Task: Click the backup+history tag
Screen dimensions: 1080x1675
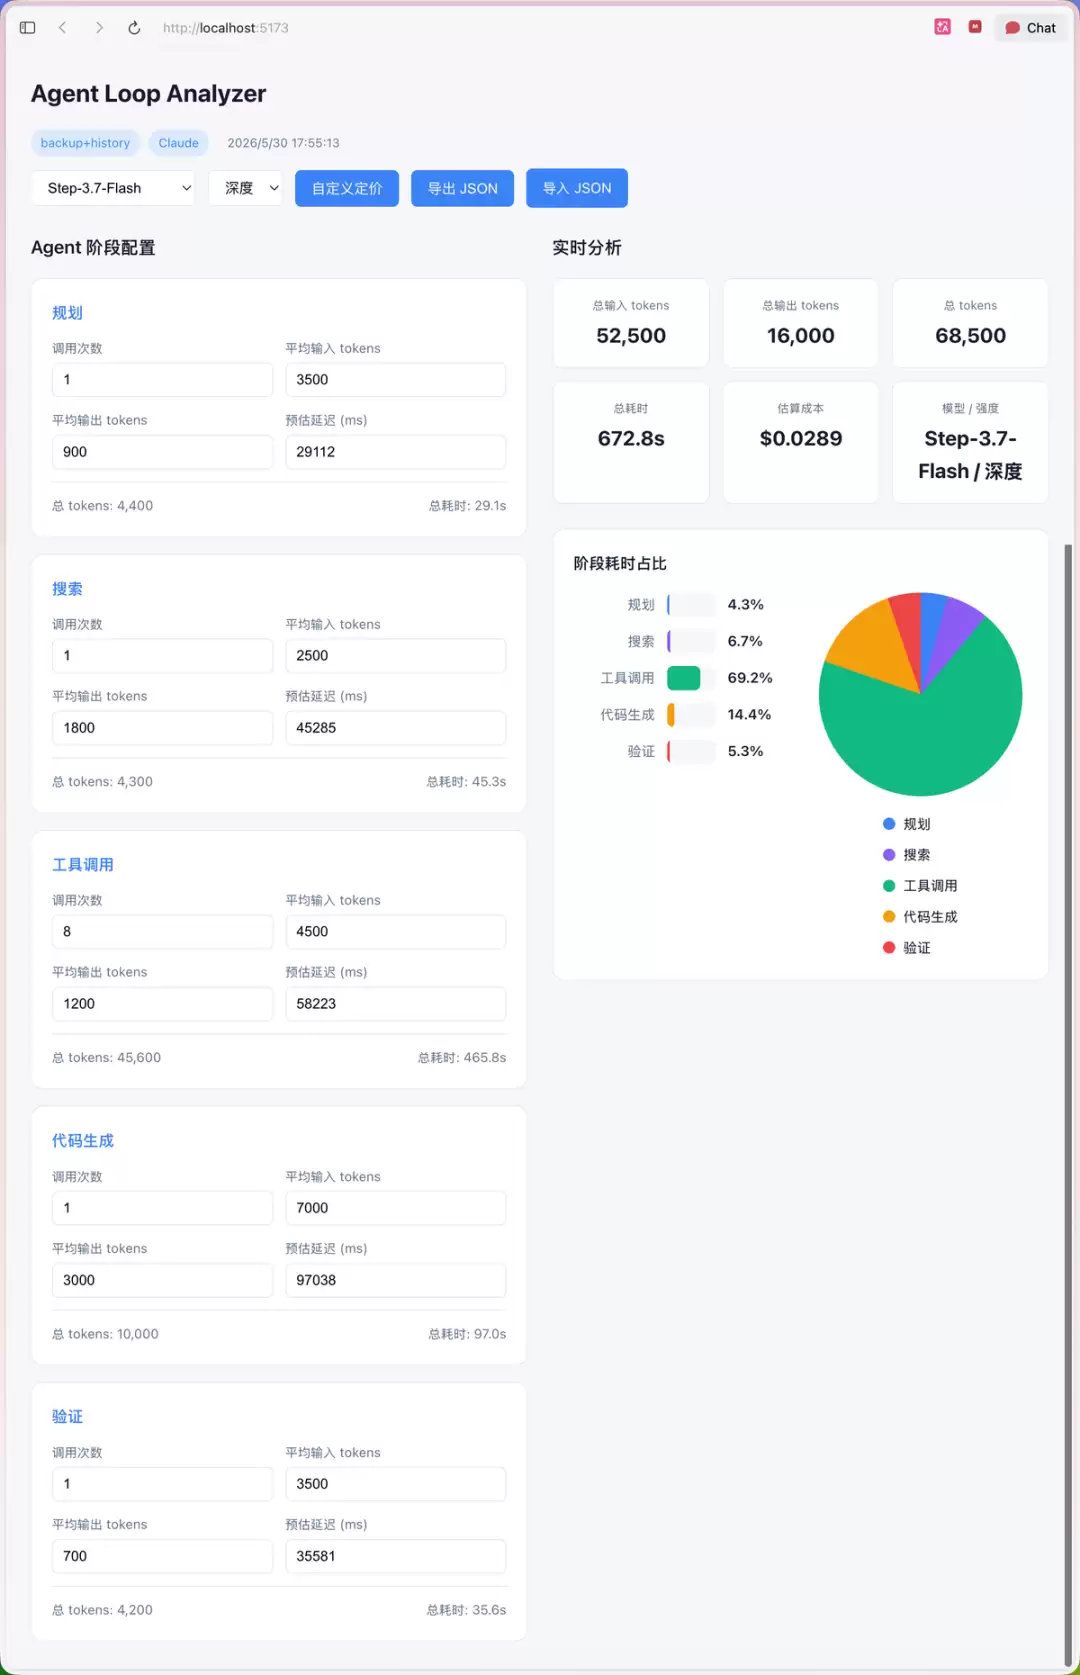Action: tap(85, 143)
